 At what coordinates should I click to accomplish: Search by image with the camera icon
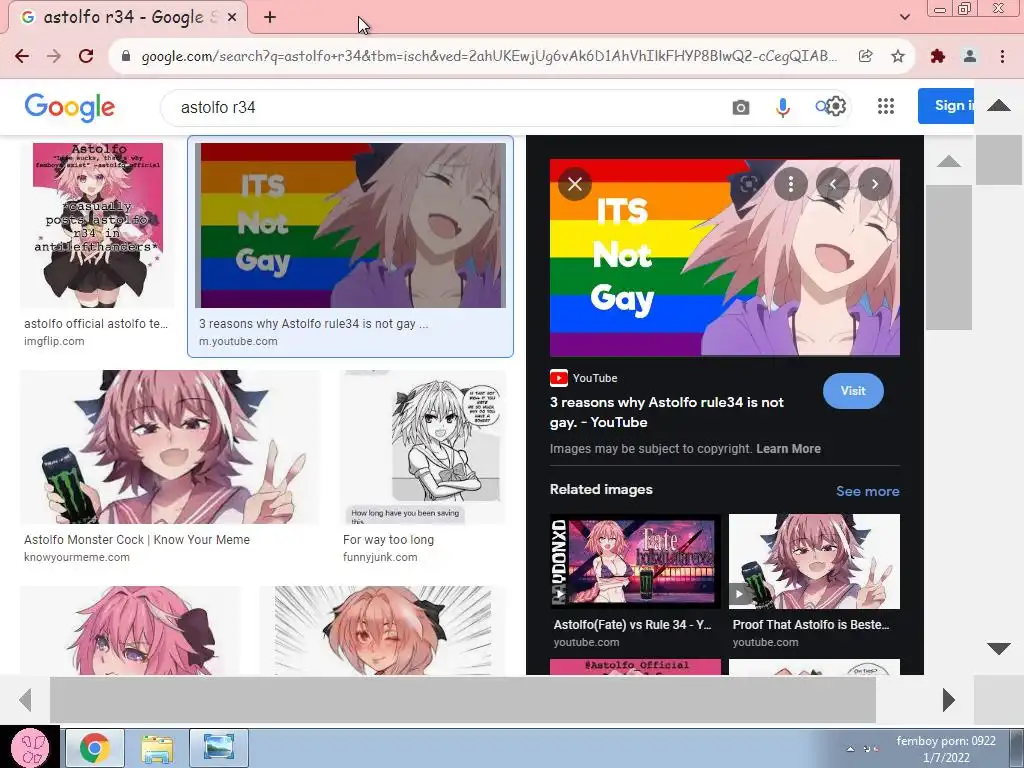point(741,107)
